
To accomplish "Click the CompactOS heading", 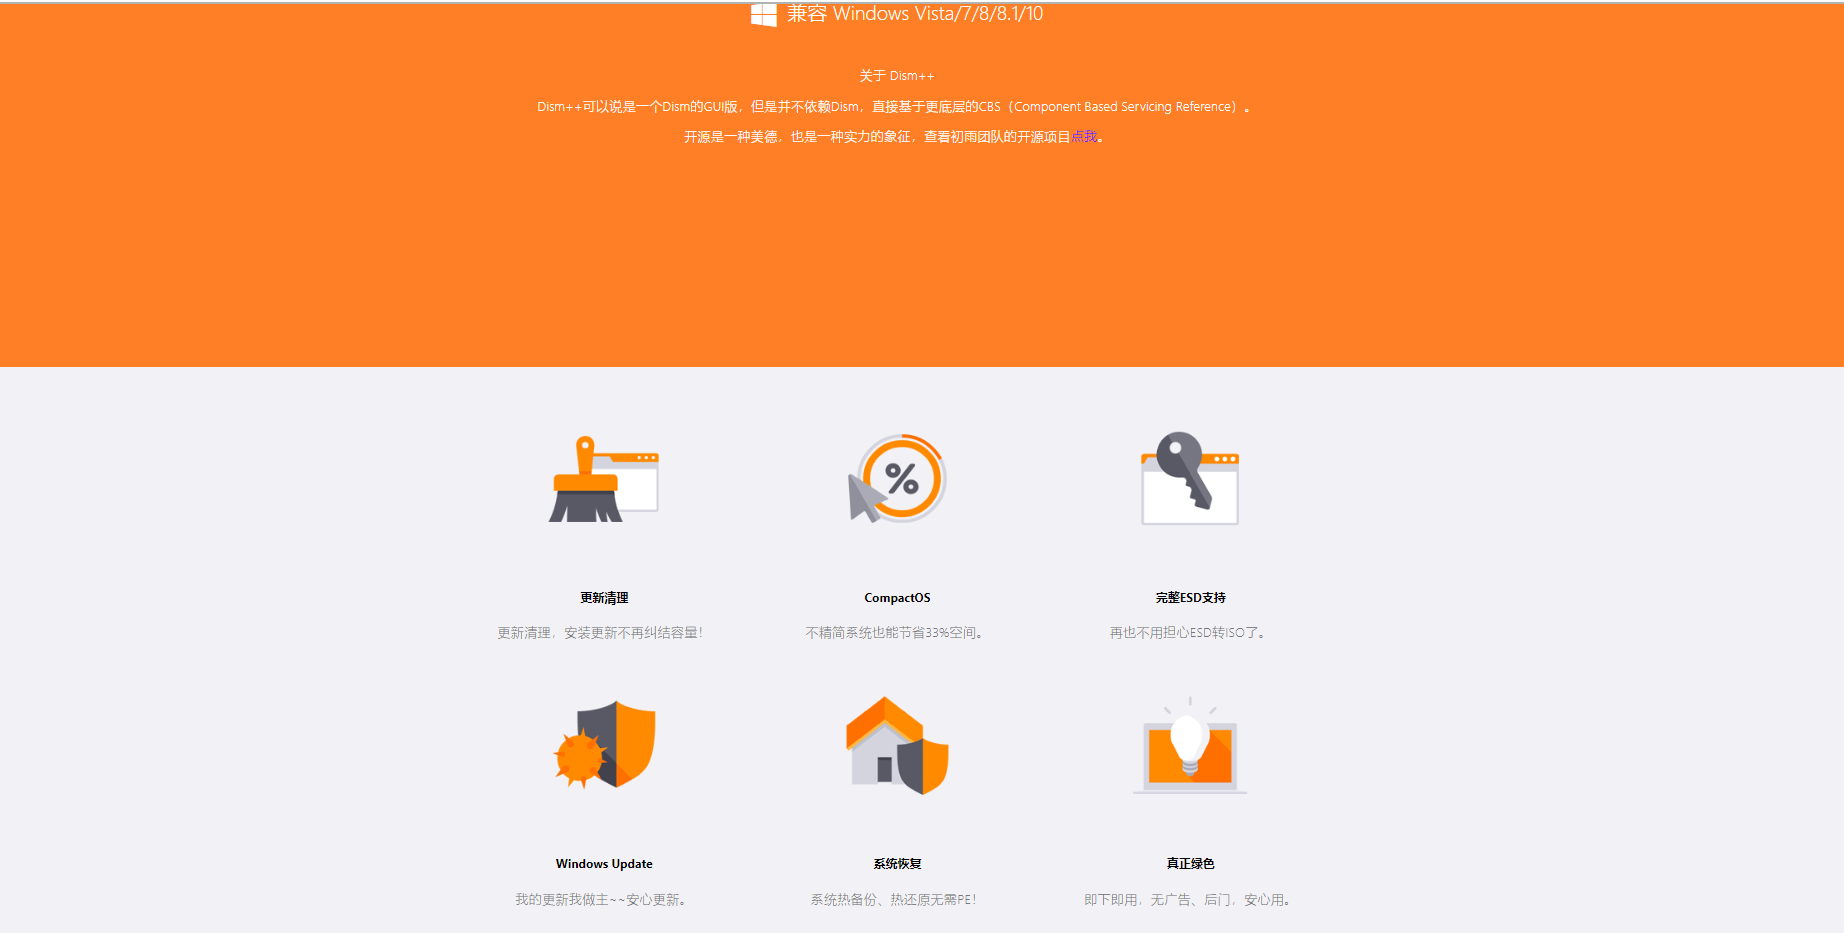I will click(x=897, y=598).
